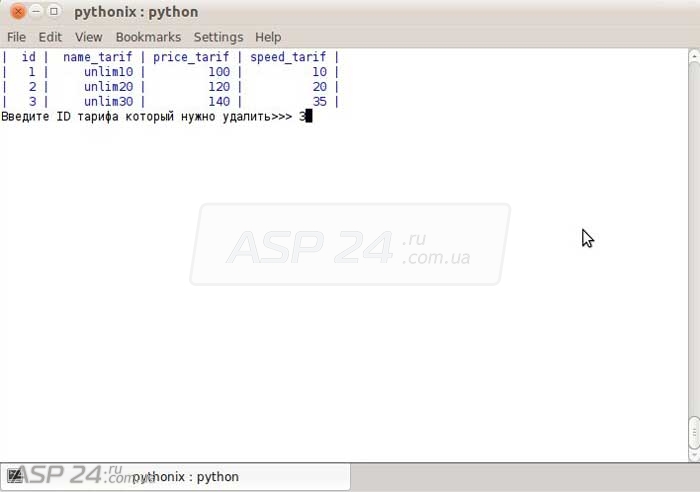Viewport: 700px width, 492px height.
Task: Open the File menu
Action: (x=16, y=37)
